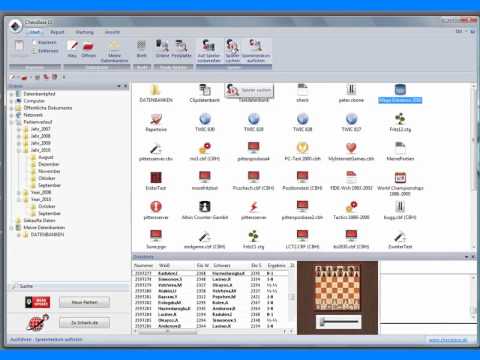Click the Brett chessboard ribbon icon
This screenshot has height=360, width=480.
coord(142,48)
